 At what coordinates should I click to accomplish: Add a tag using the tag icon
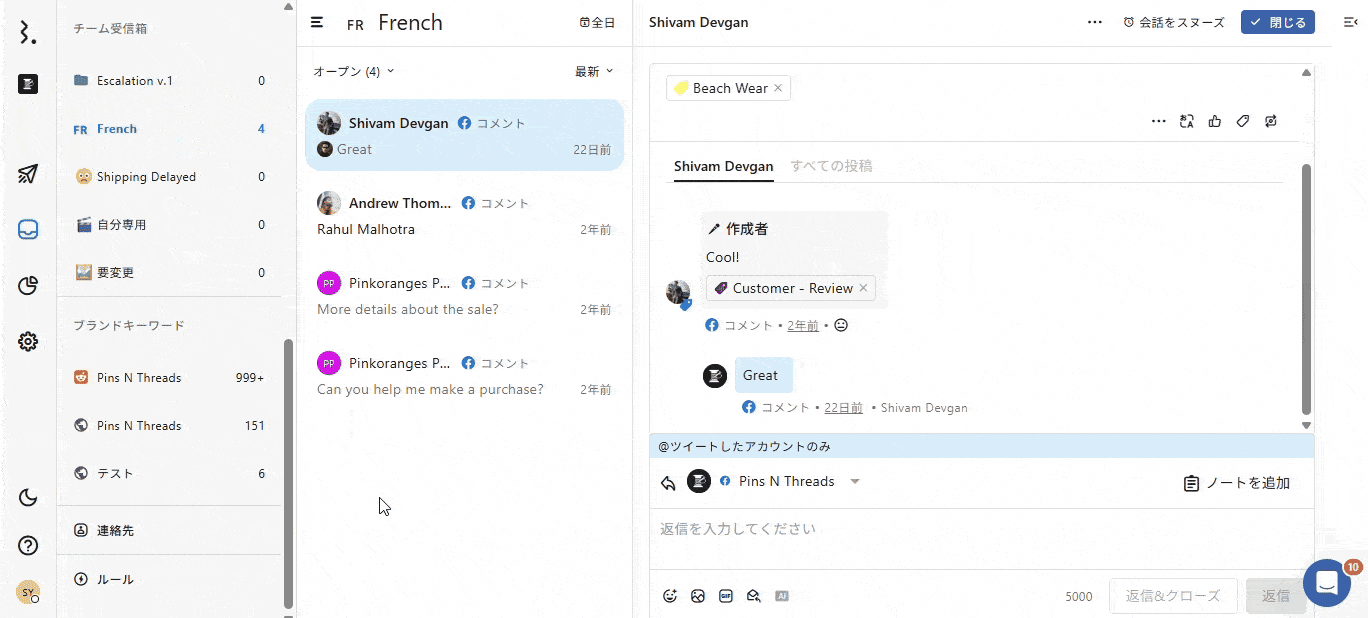[x=1243, y=121]
